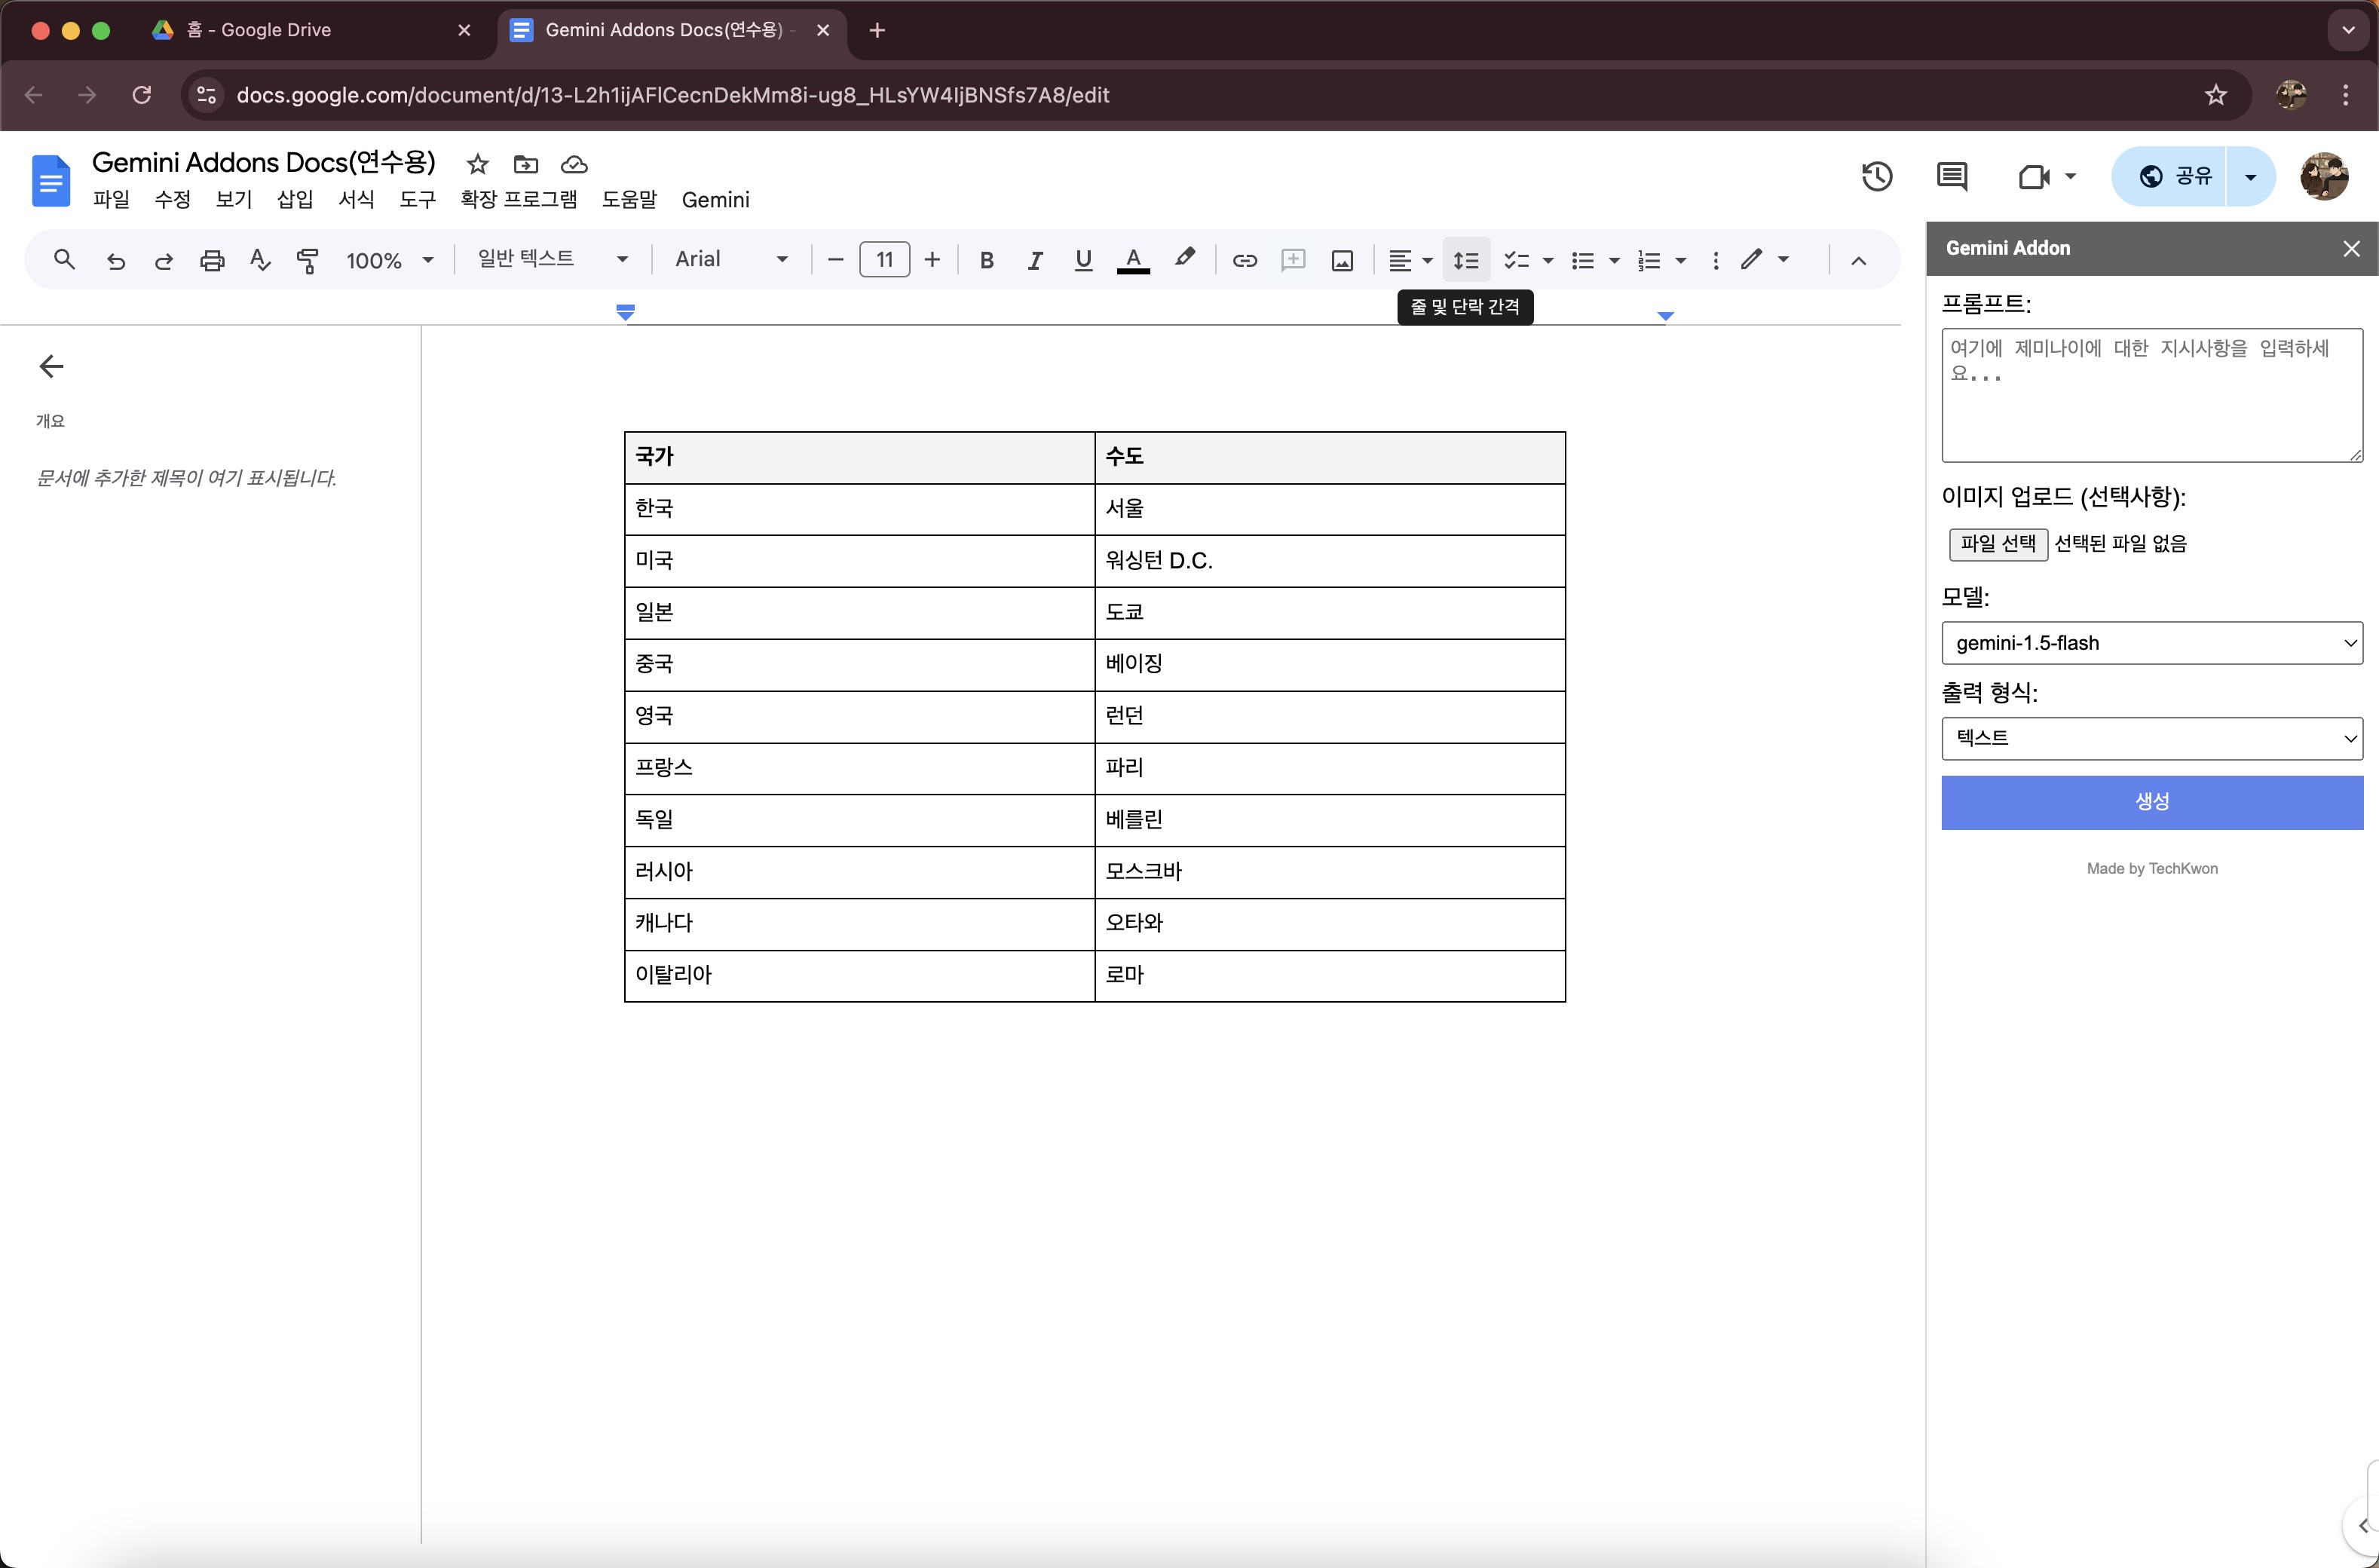Image resolution: width=2379 pixels, height=1568 pixels.
Task: Open a new browser tab
Action: pyautogui.click(x=877, y=30)
